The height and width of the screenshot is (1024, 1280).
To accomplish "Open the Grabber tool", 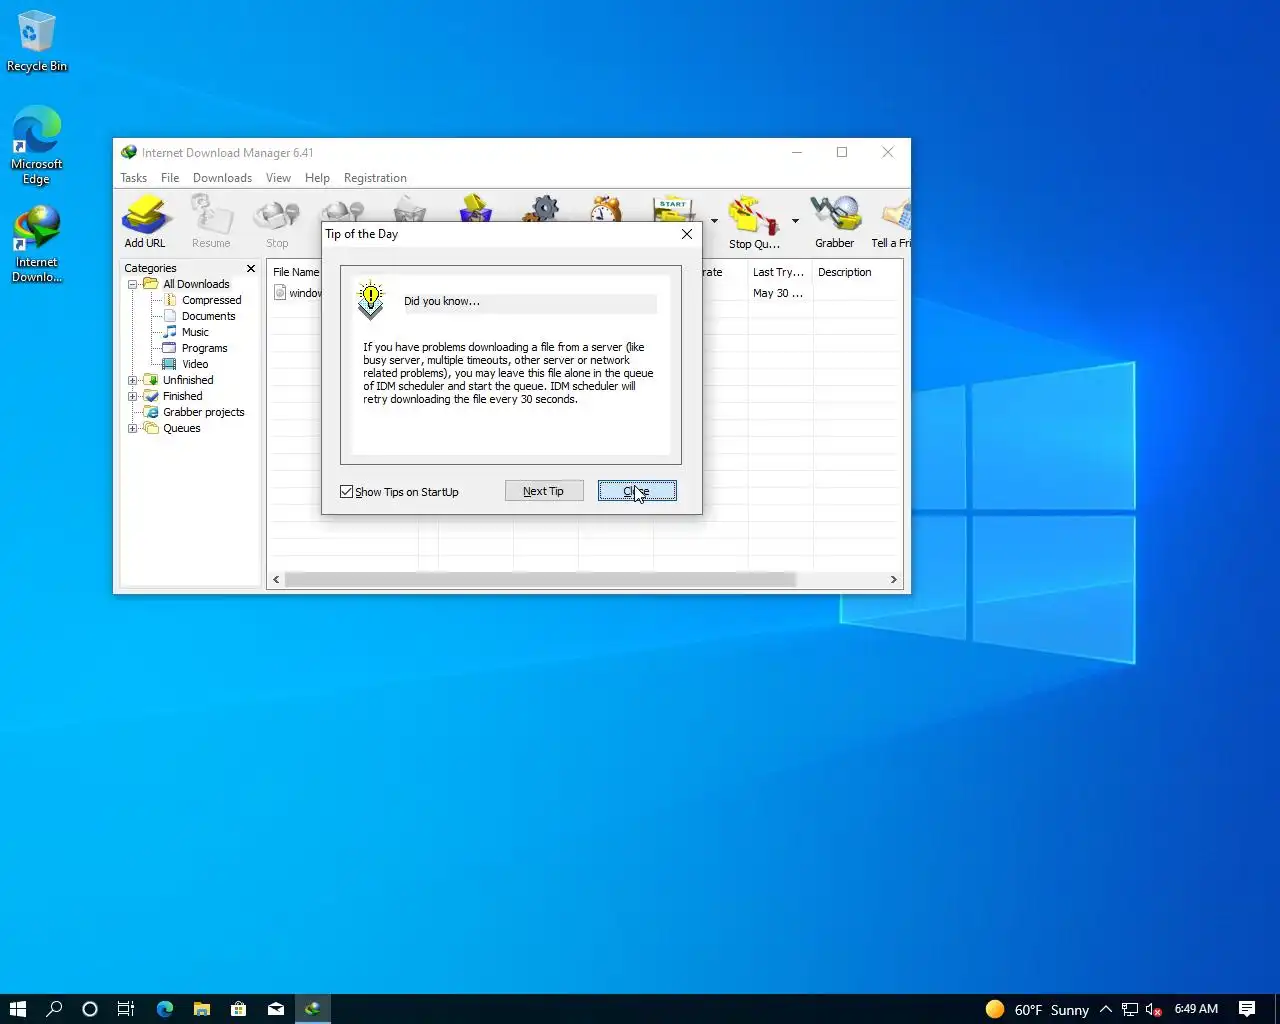I will (x=834, y=221).
